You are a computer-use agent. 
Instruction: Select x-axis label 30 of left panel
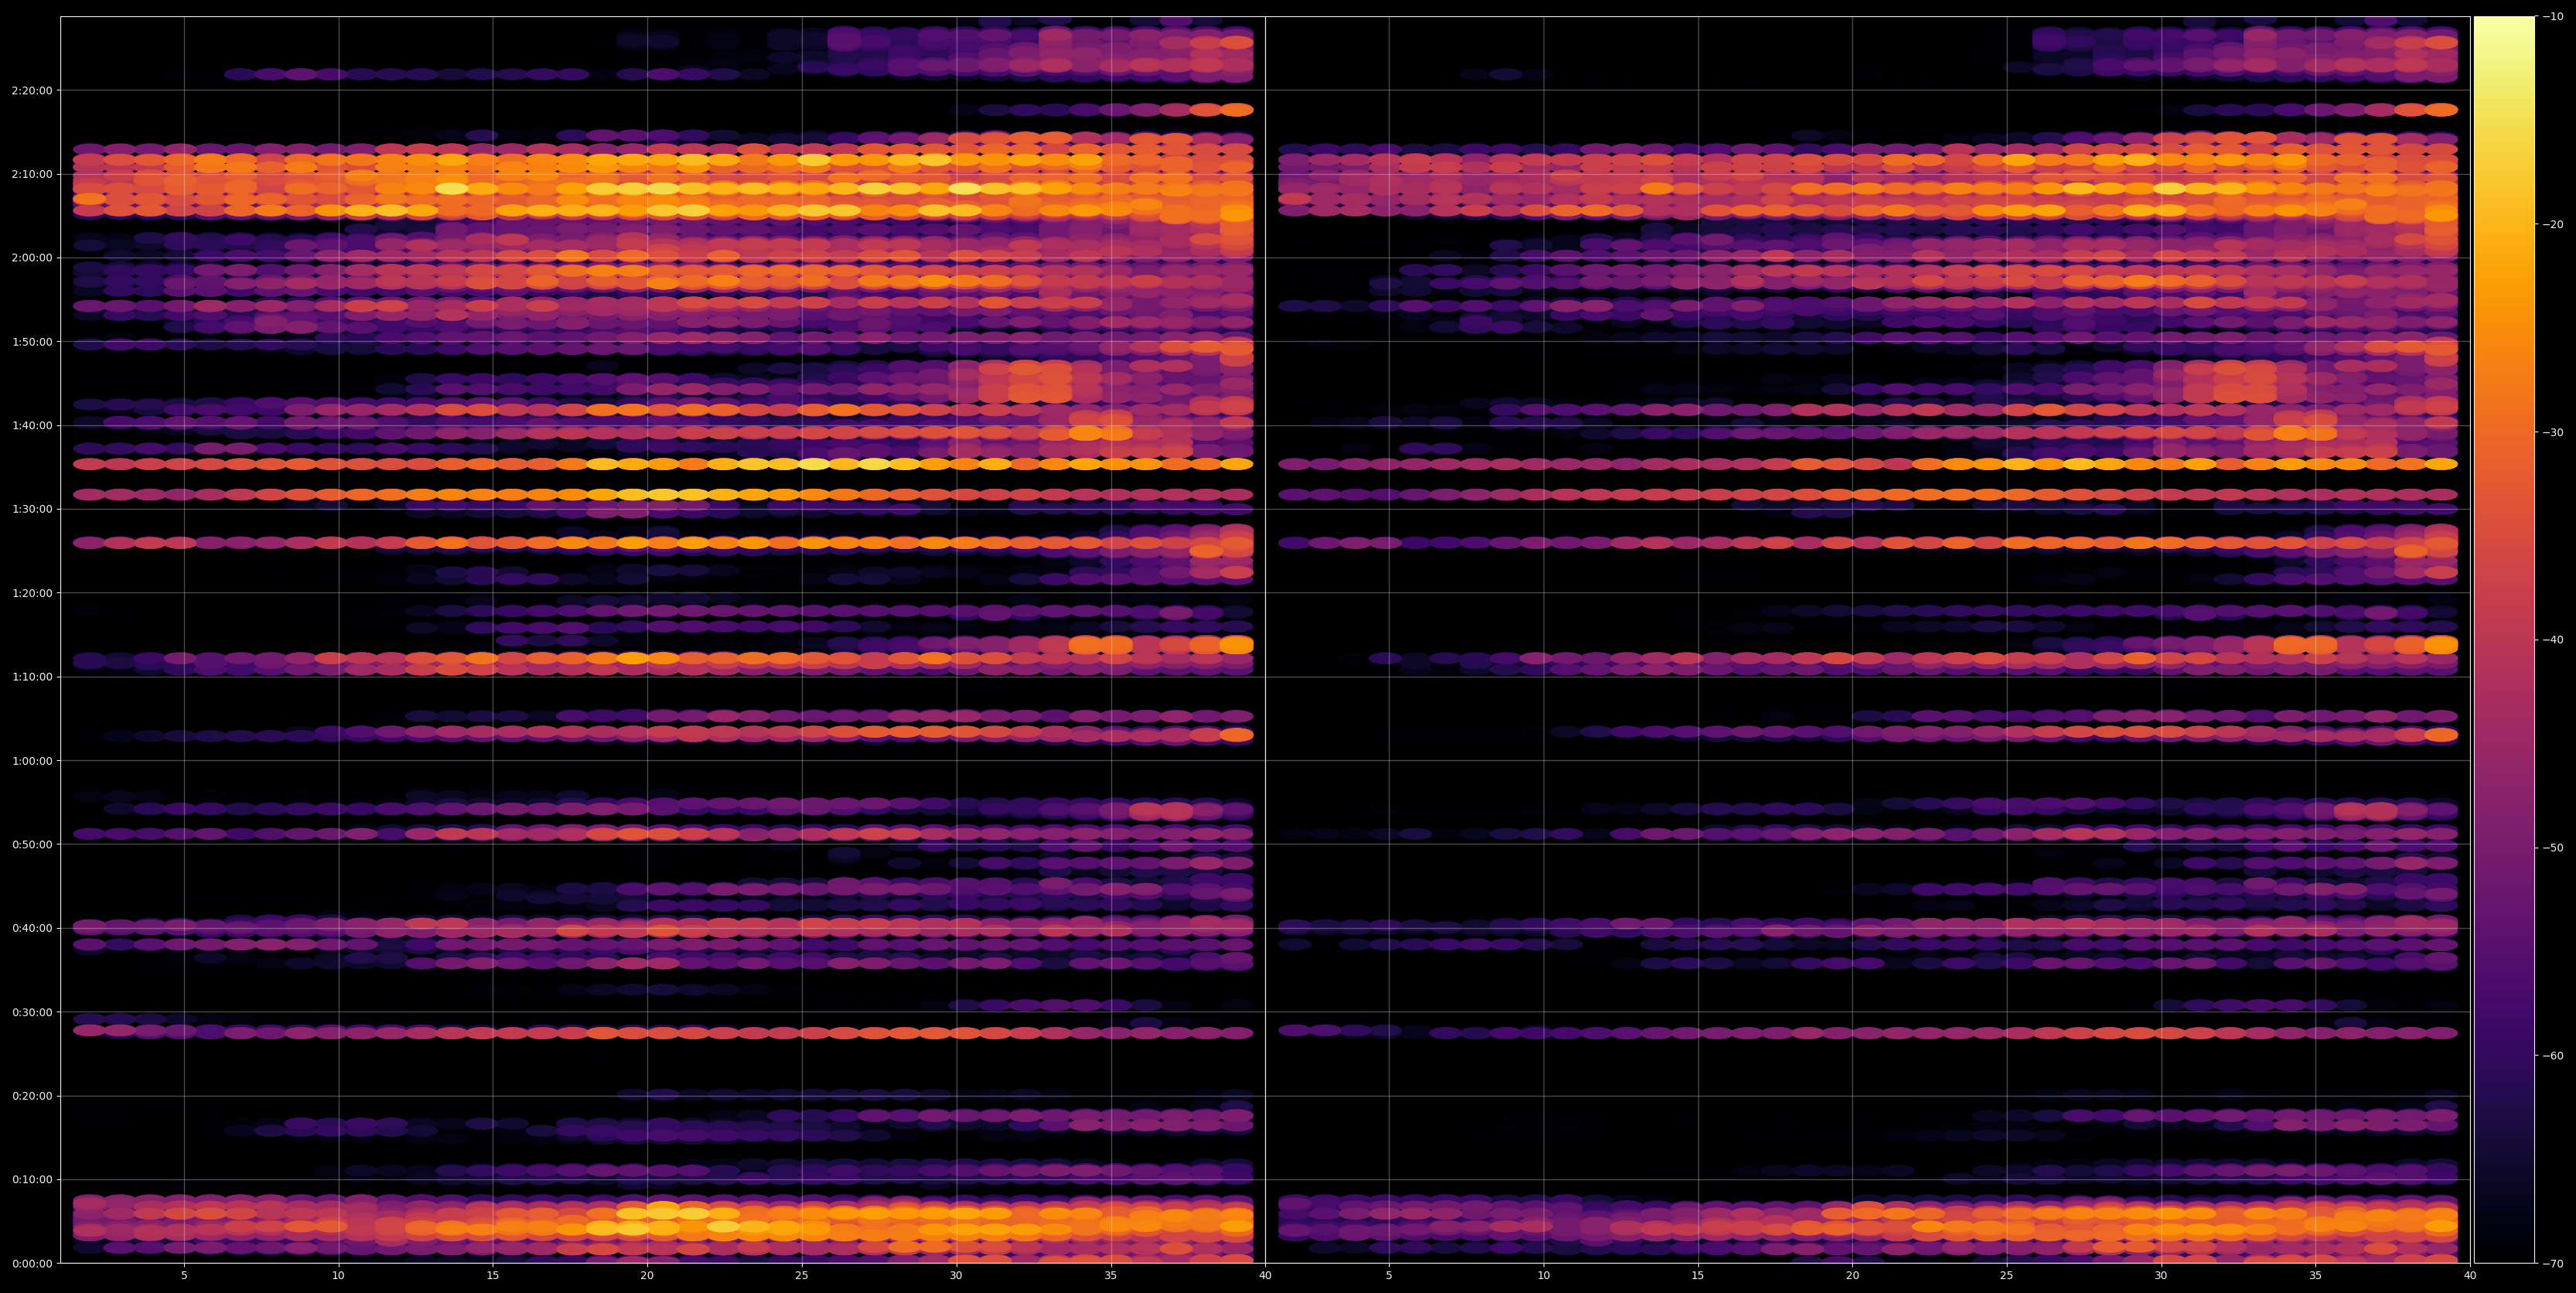tap(956, 1276)
